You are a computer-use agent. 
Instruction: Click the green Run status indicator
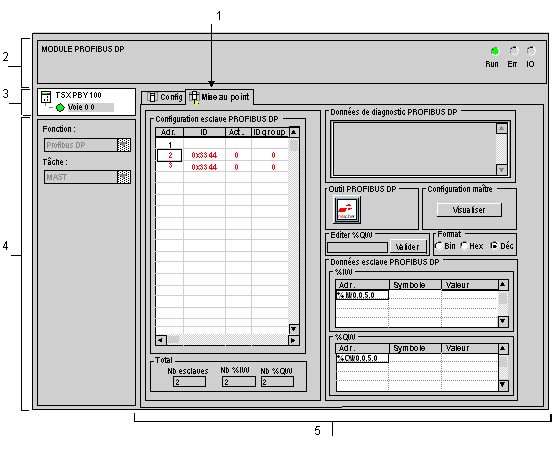[495, 51]
